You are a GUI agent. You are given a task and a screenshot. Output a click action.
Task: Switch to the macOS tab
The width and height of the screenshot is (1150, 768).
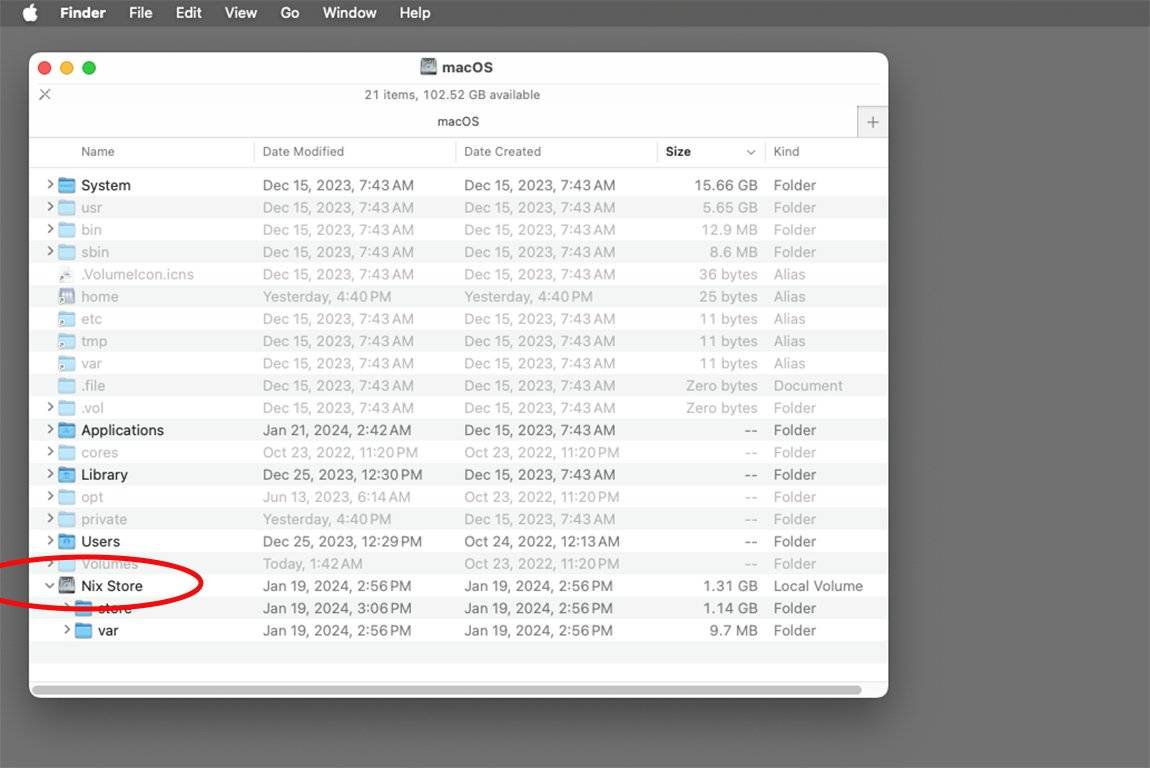tap(458, 121)
